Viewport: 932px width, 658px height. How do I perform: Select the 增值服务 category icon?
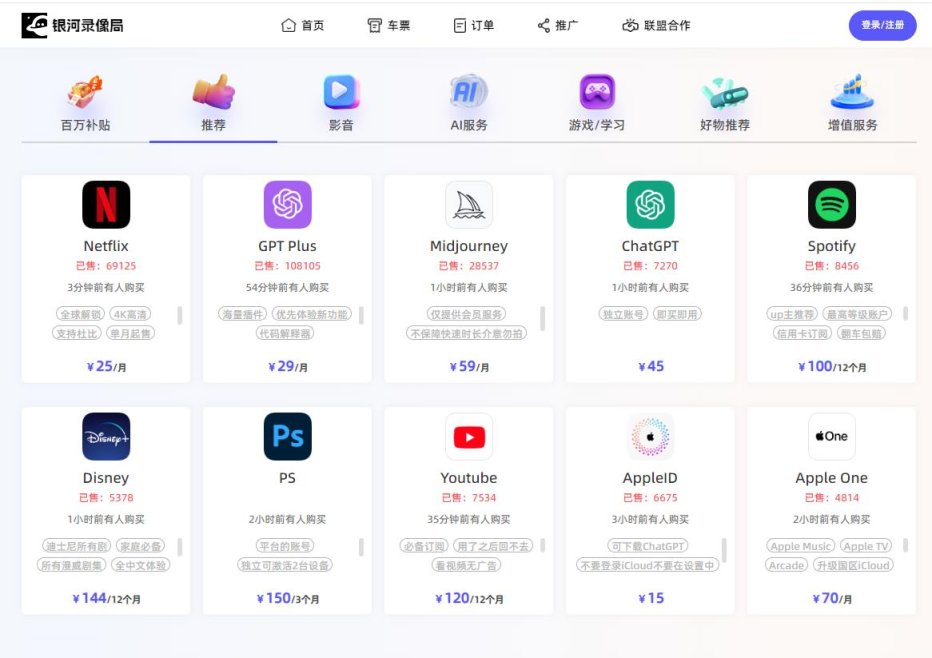[x=852, y=92]
